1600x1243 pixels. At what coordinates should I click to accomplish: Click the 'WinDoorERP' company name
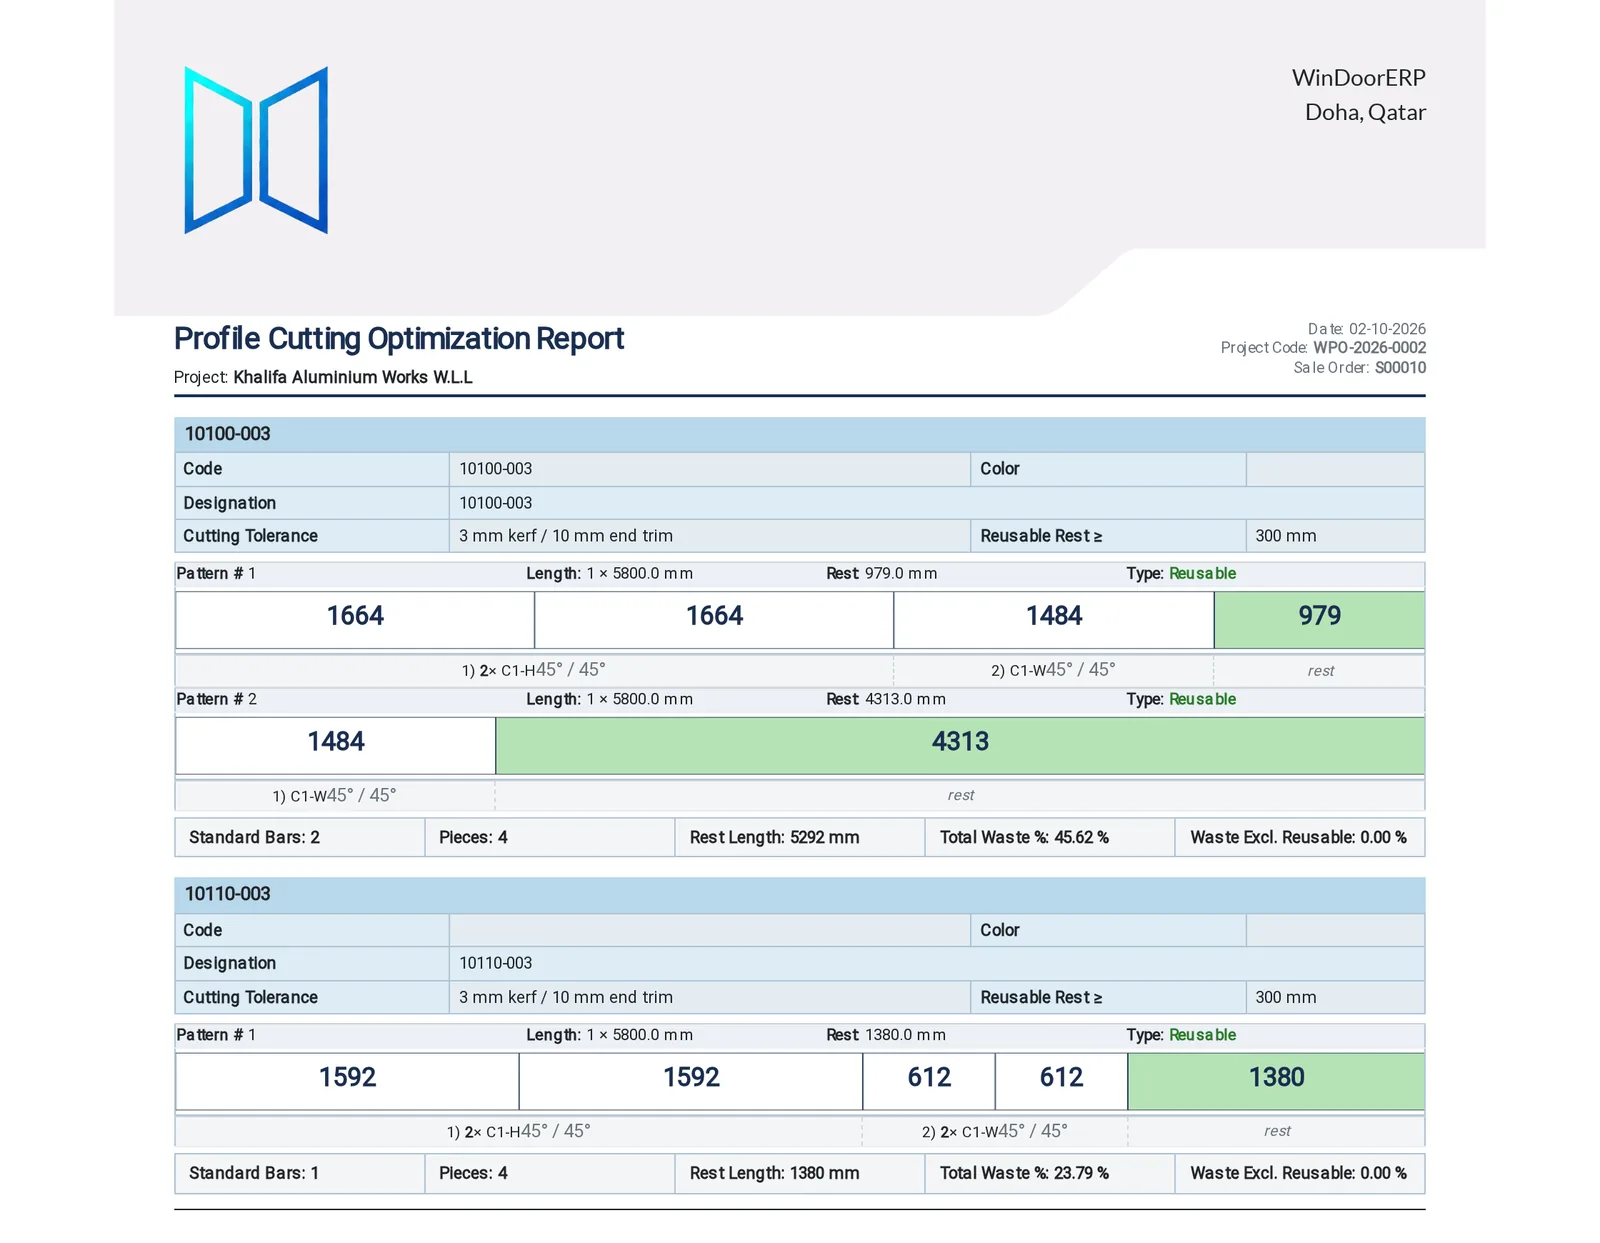[1358, 78]
